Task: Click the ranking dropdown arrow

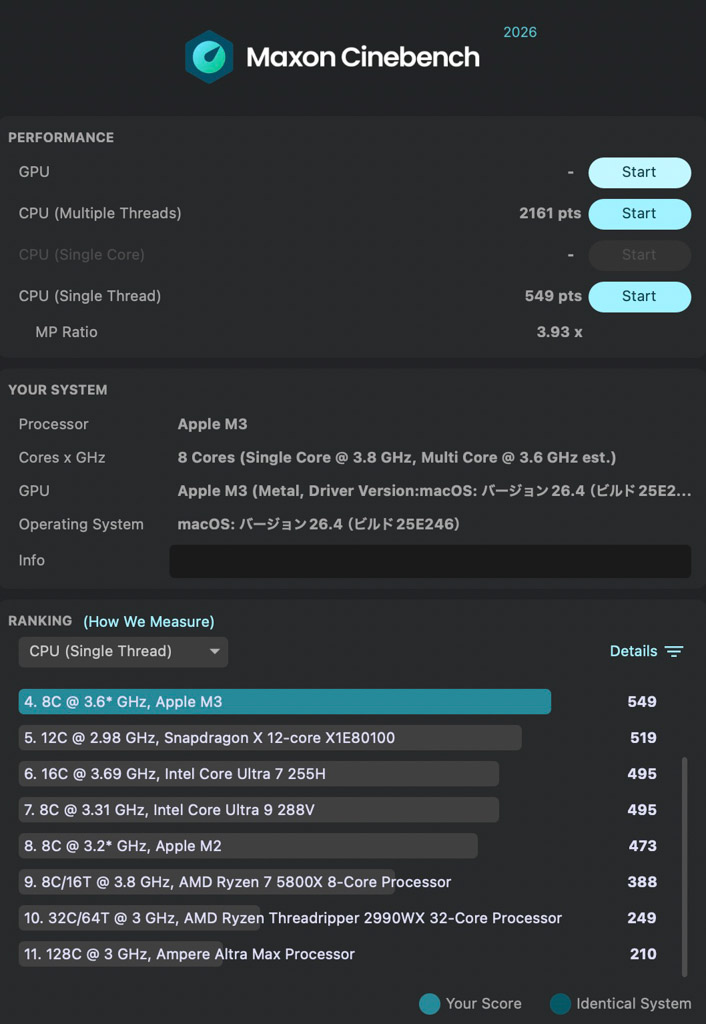Action: pos(214,652)
